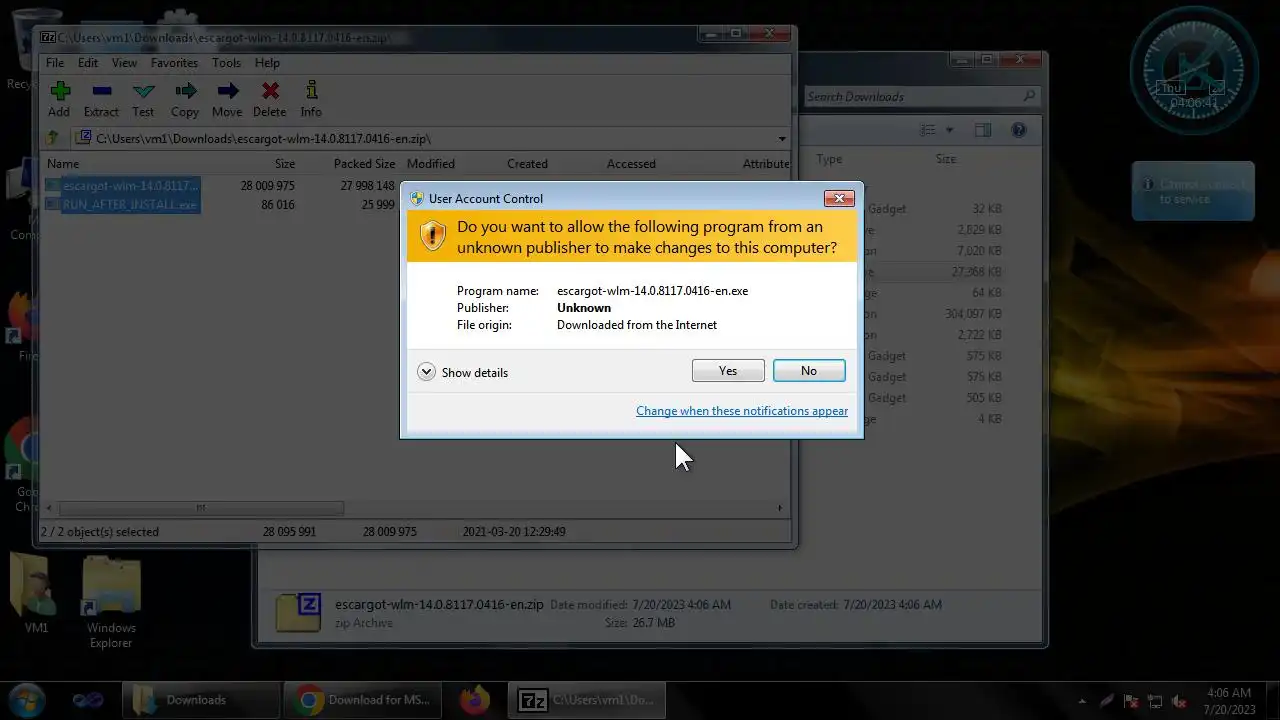Click No in User Account Control

tap(809, 370)
